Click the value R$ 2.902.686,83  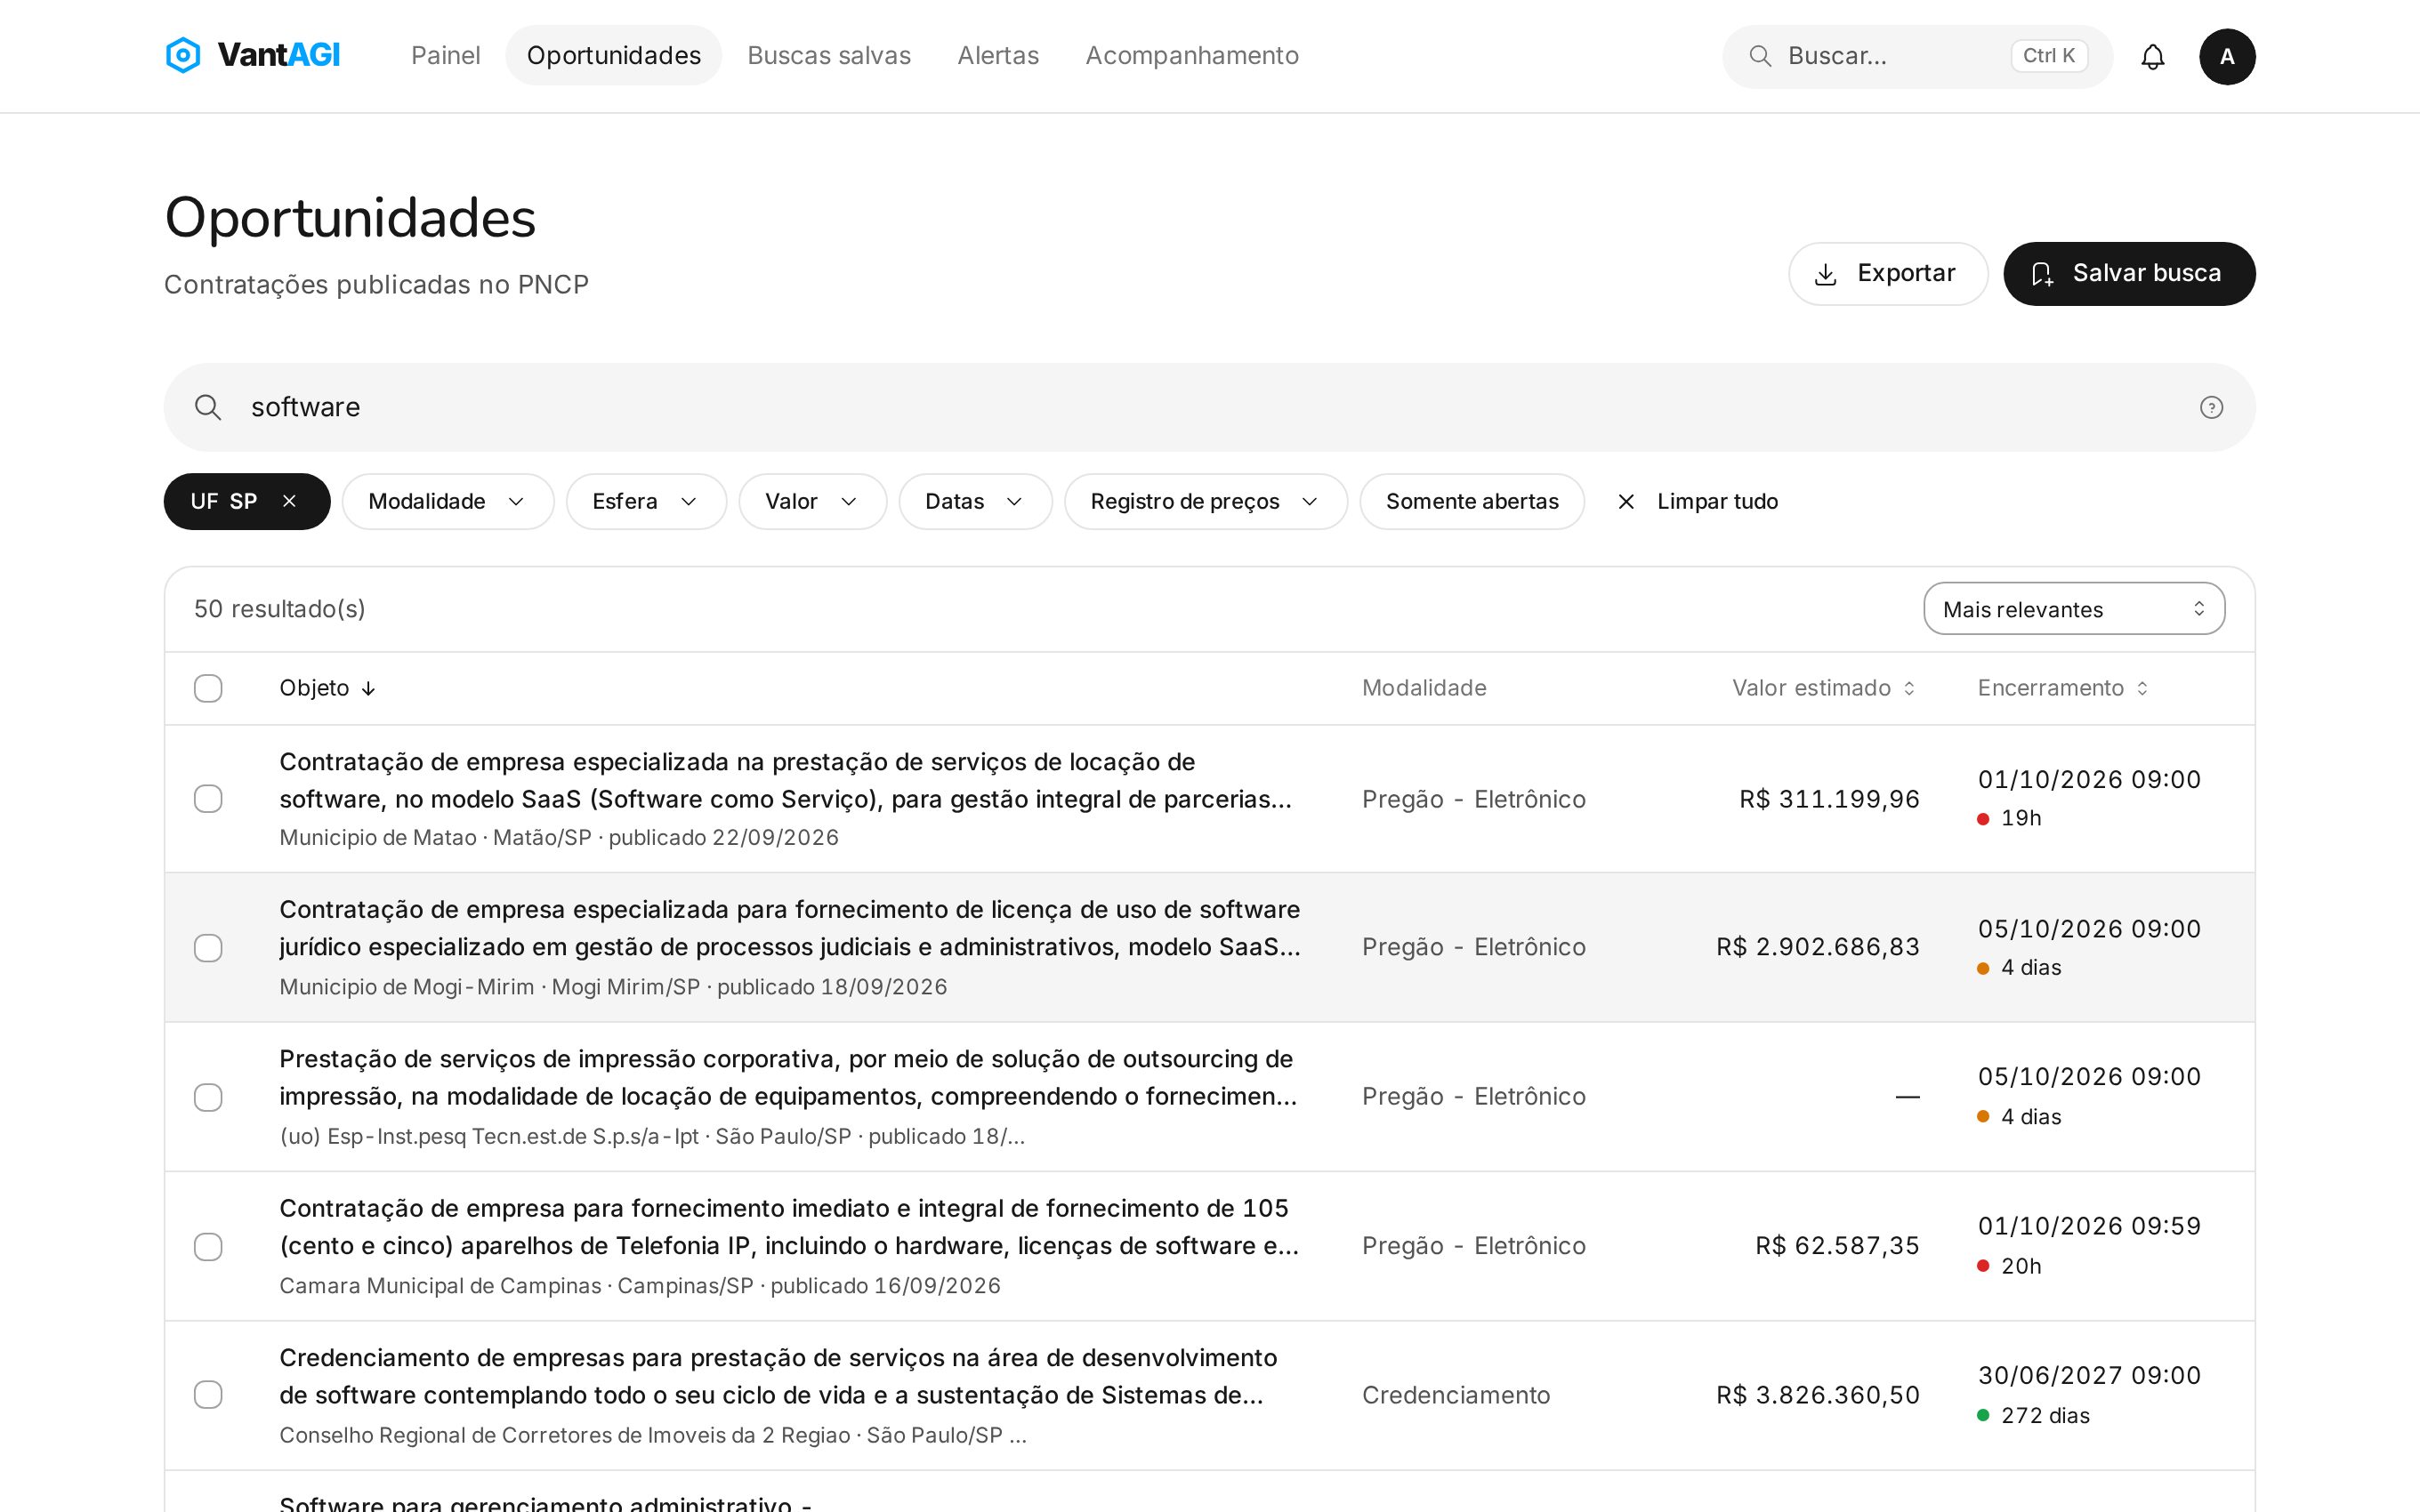coord(1817,947)
